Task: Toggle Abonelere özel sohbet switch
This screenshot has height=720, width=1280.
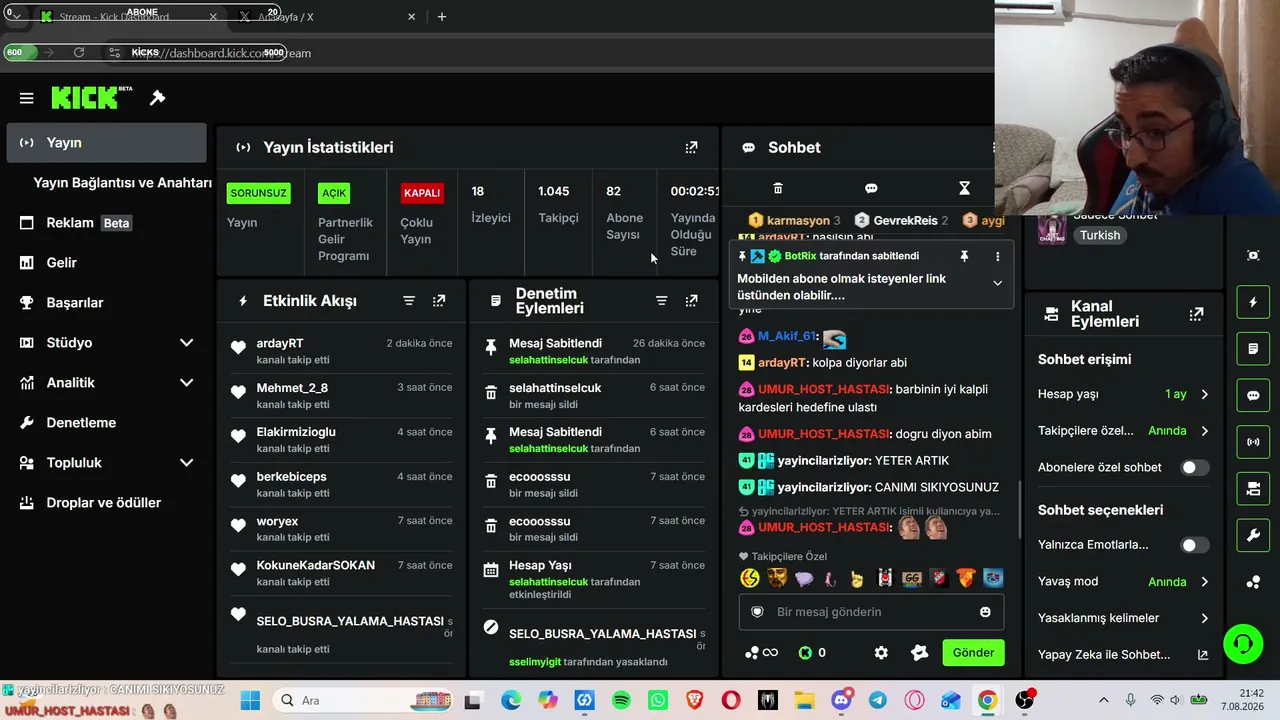Action: [x=1194, y=467]
